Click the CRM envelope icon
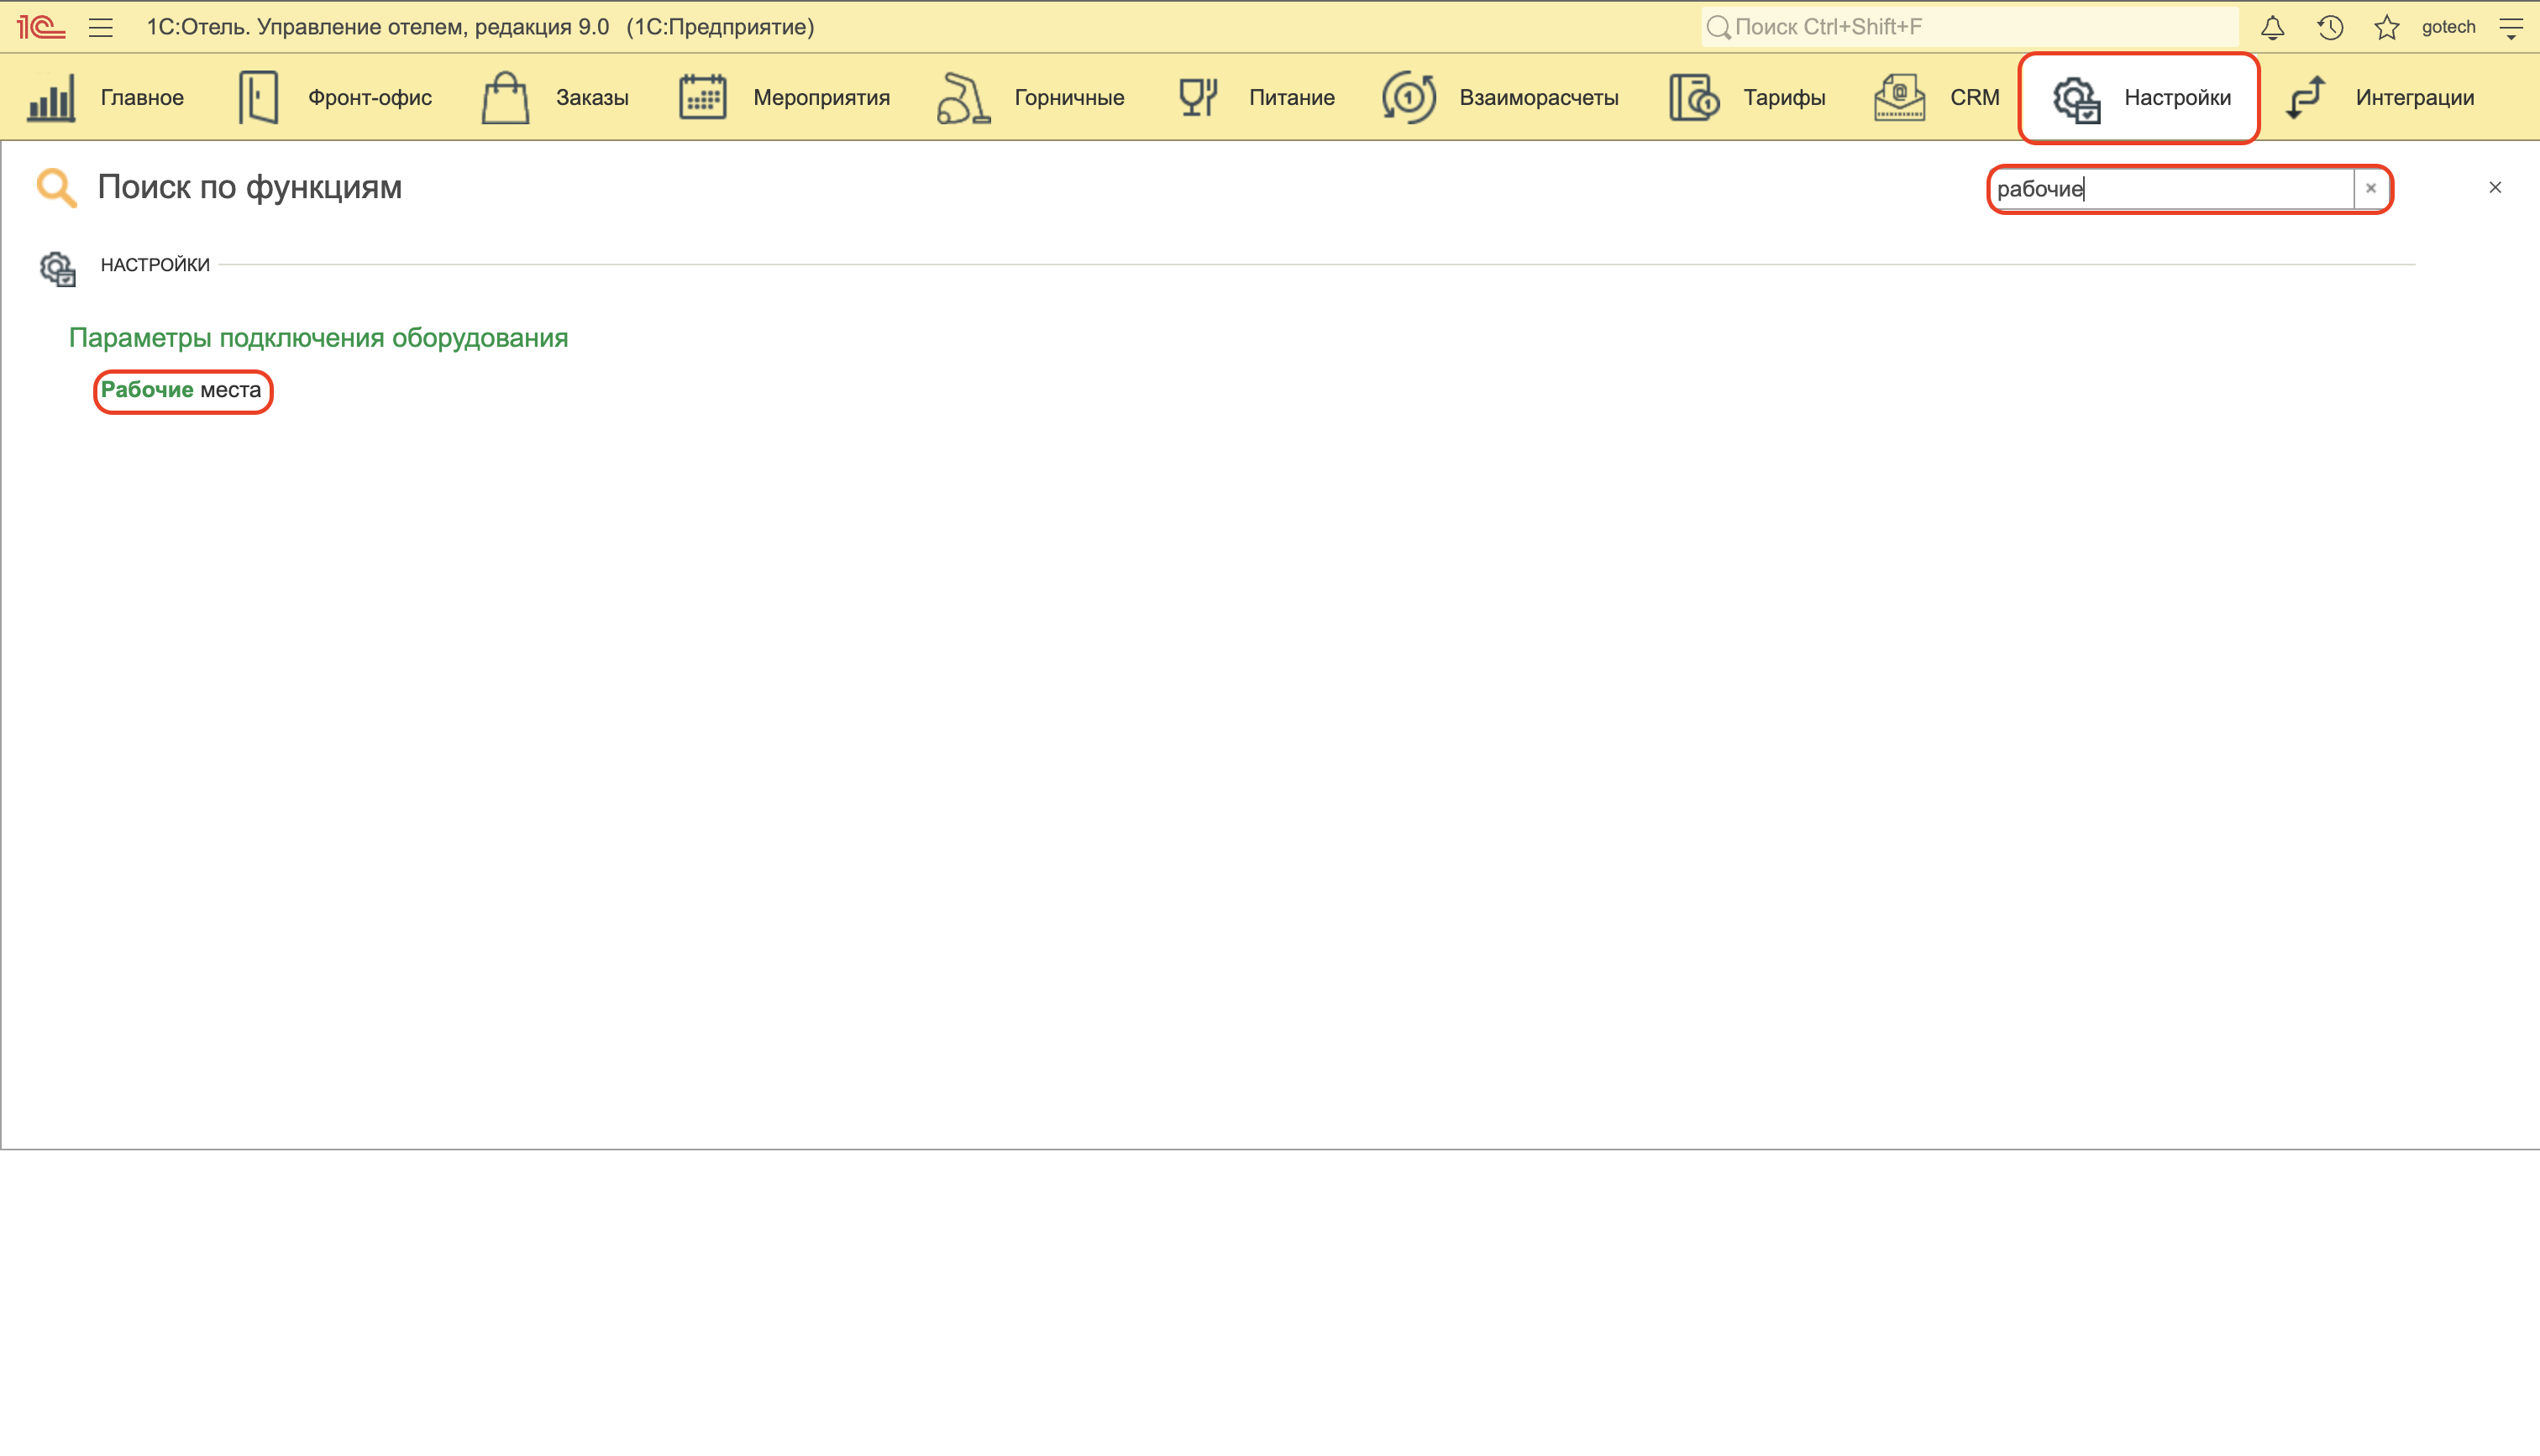 pyautogui.click(x=1899, y=98)
